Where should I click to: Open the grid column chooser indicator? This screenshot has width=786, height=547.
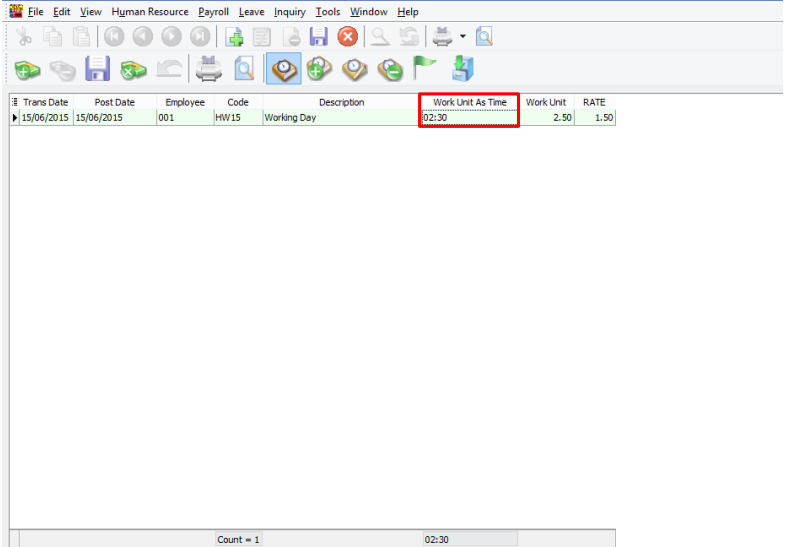coord(14,102)
